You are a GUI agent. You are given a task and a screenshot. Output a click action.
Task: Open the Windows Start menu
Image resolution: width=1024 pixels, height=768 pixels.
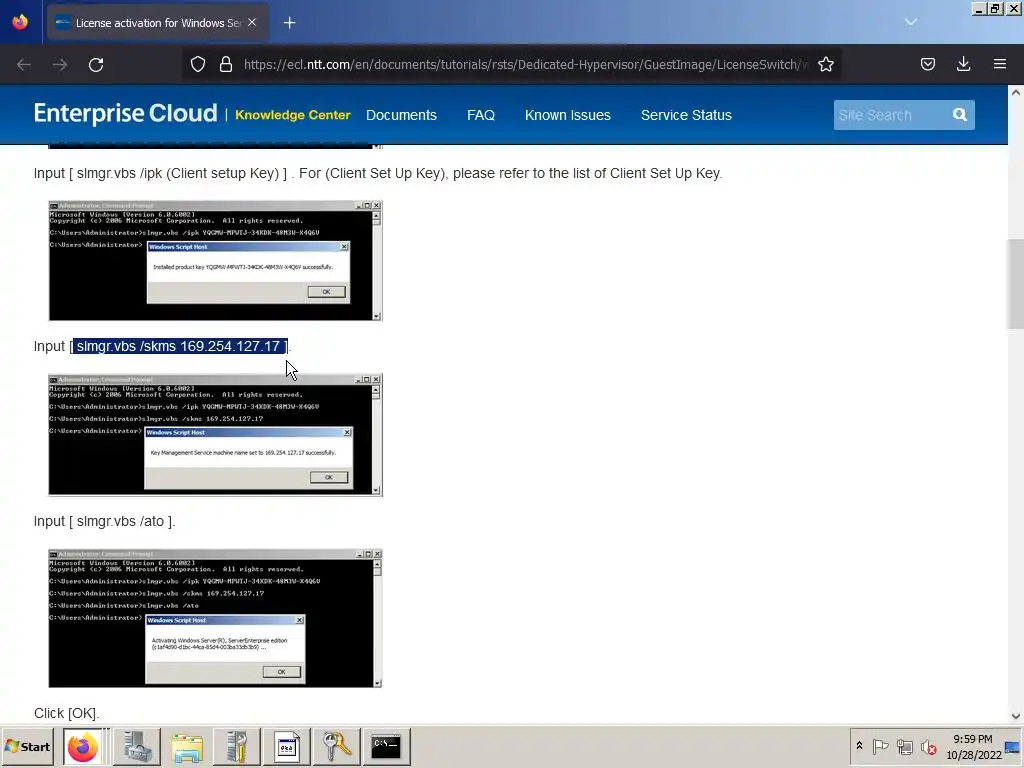pyautogui.click(x=27, y=746)
